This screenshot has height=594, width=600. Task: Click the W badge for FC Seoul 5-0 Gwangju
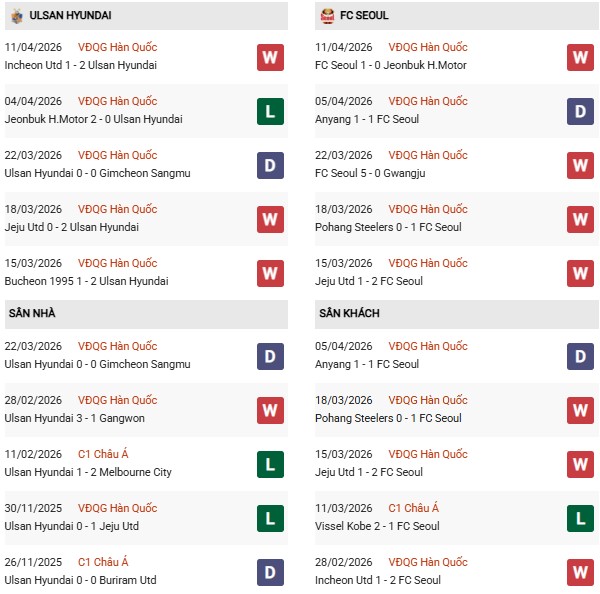click(x=580, y=165)
